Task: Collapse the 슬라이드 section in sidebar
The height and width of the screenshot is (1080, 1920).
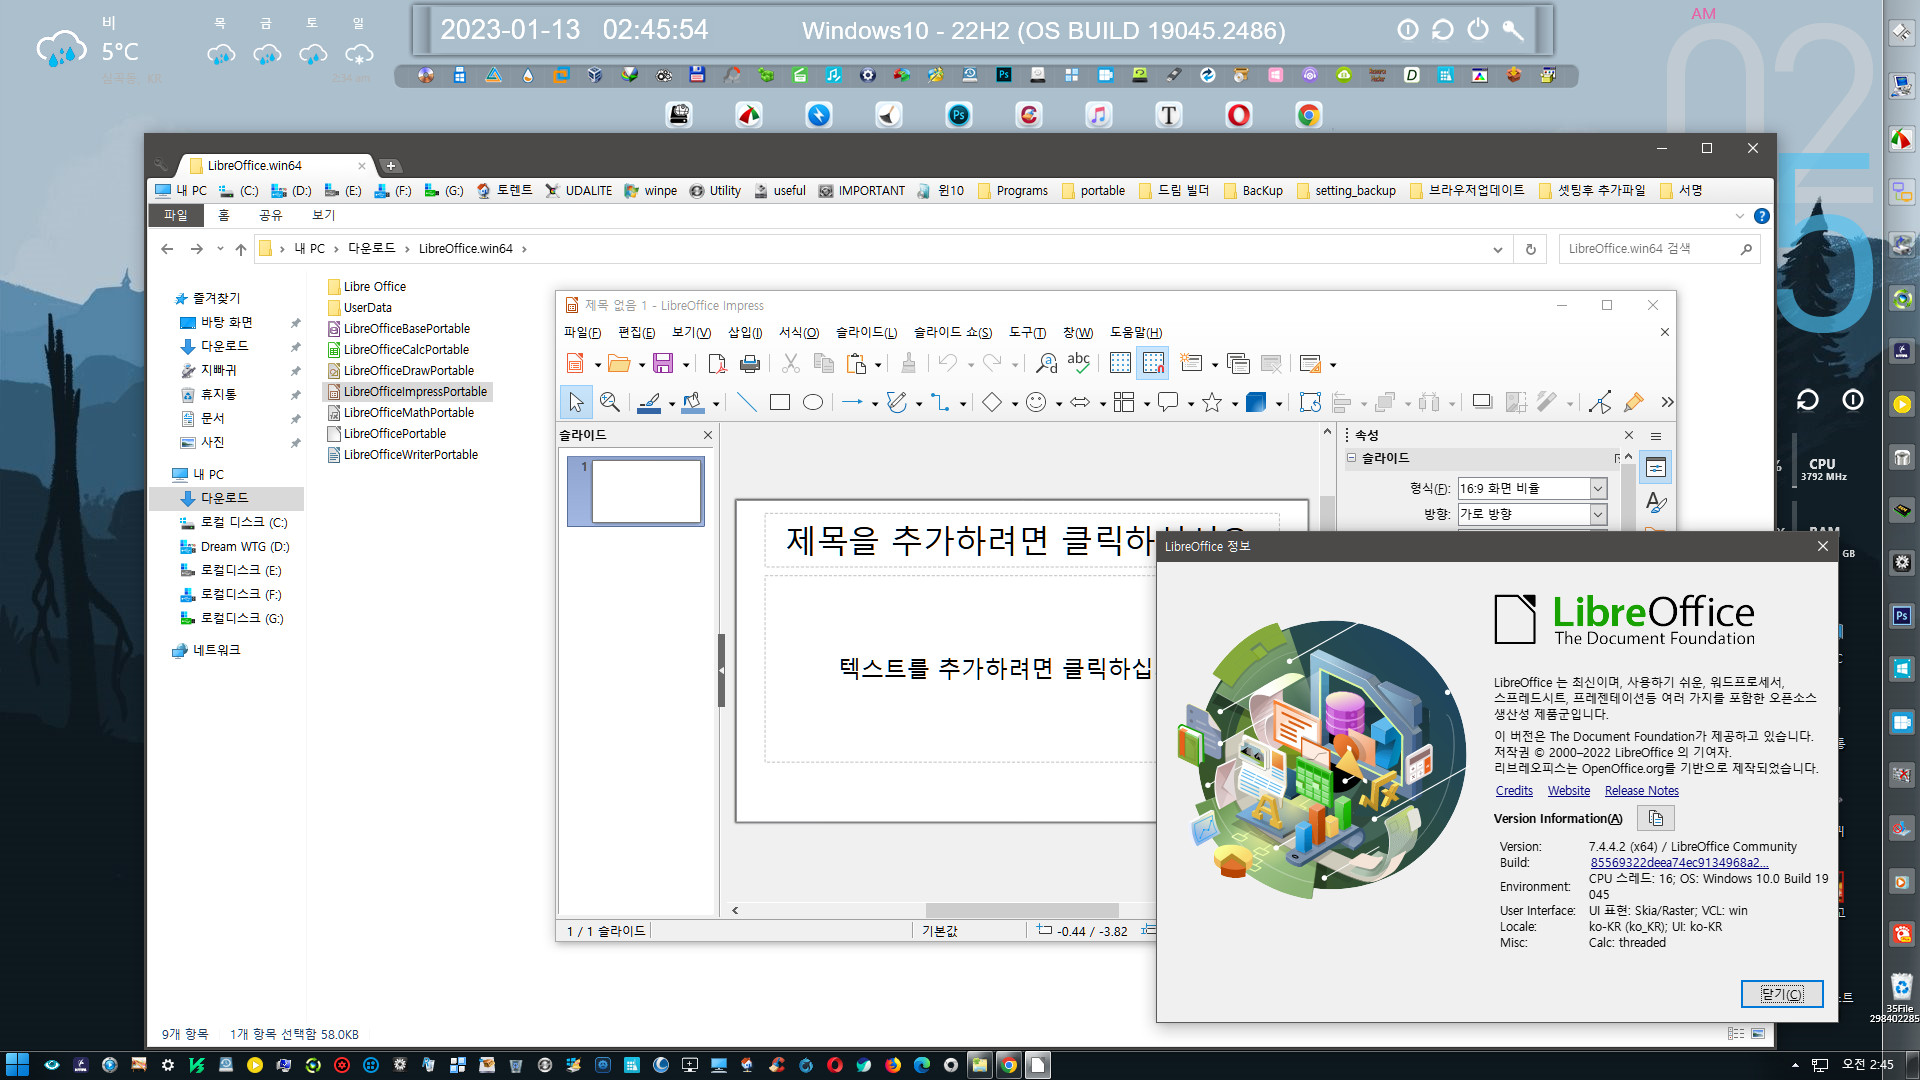Action: pyautogui.click(x=1351, y=458)
